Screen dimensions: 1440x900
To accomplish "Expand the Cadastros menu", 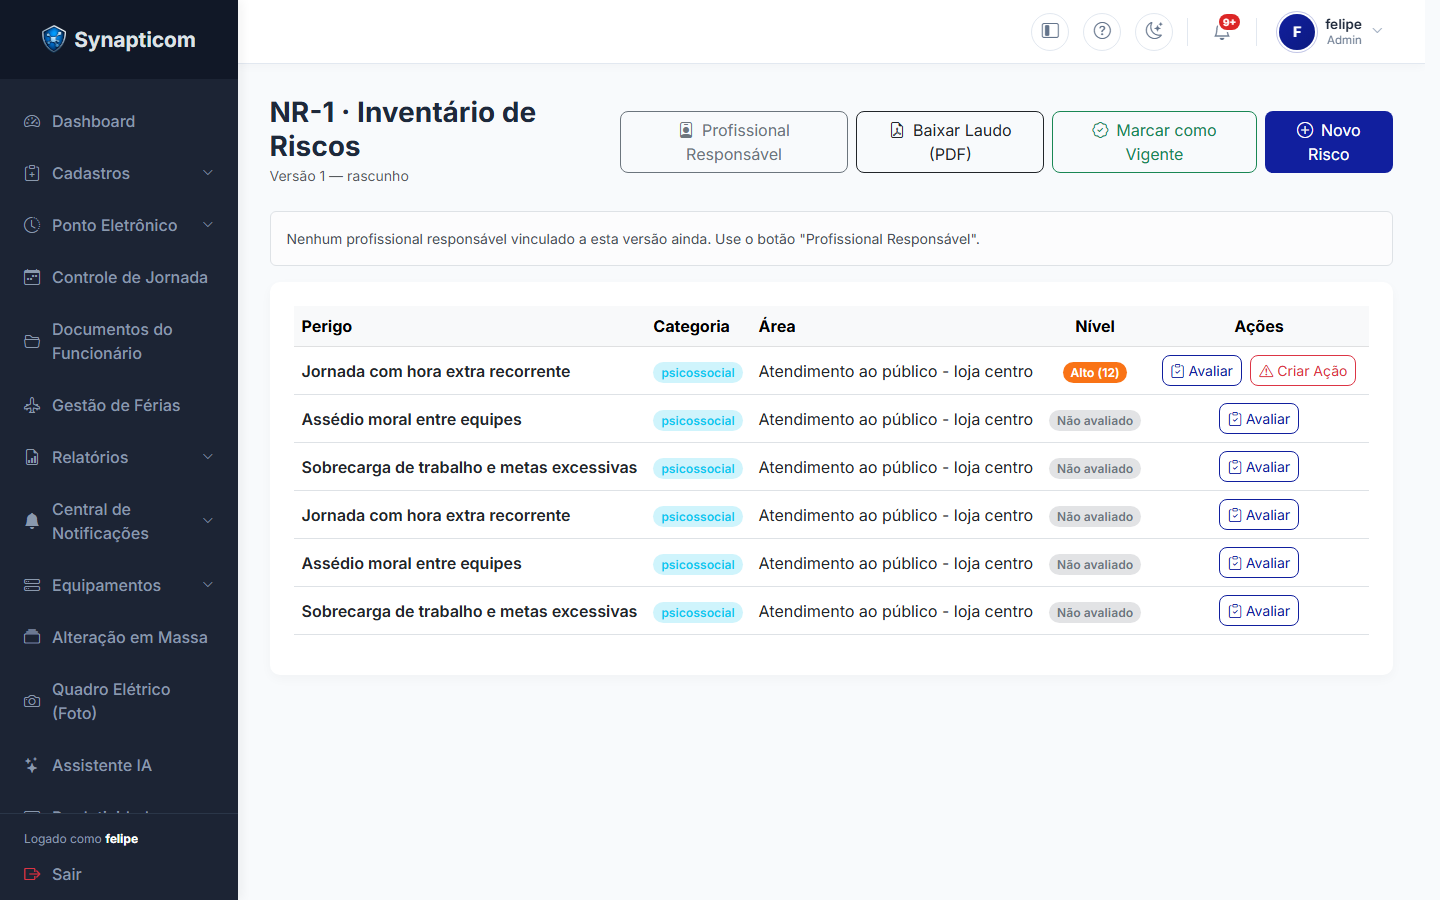I will (119, 173).
